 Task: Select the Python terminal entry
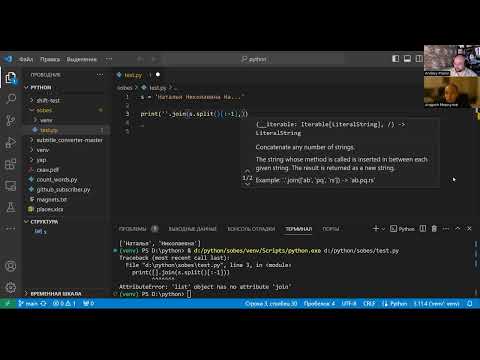tap(403, 229)
